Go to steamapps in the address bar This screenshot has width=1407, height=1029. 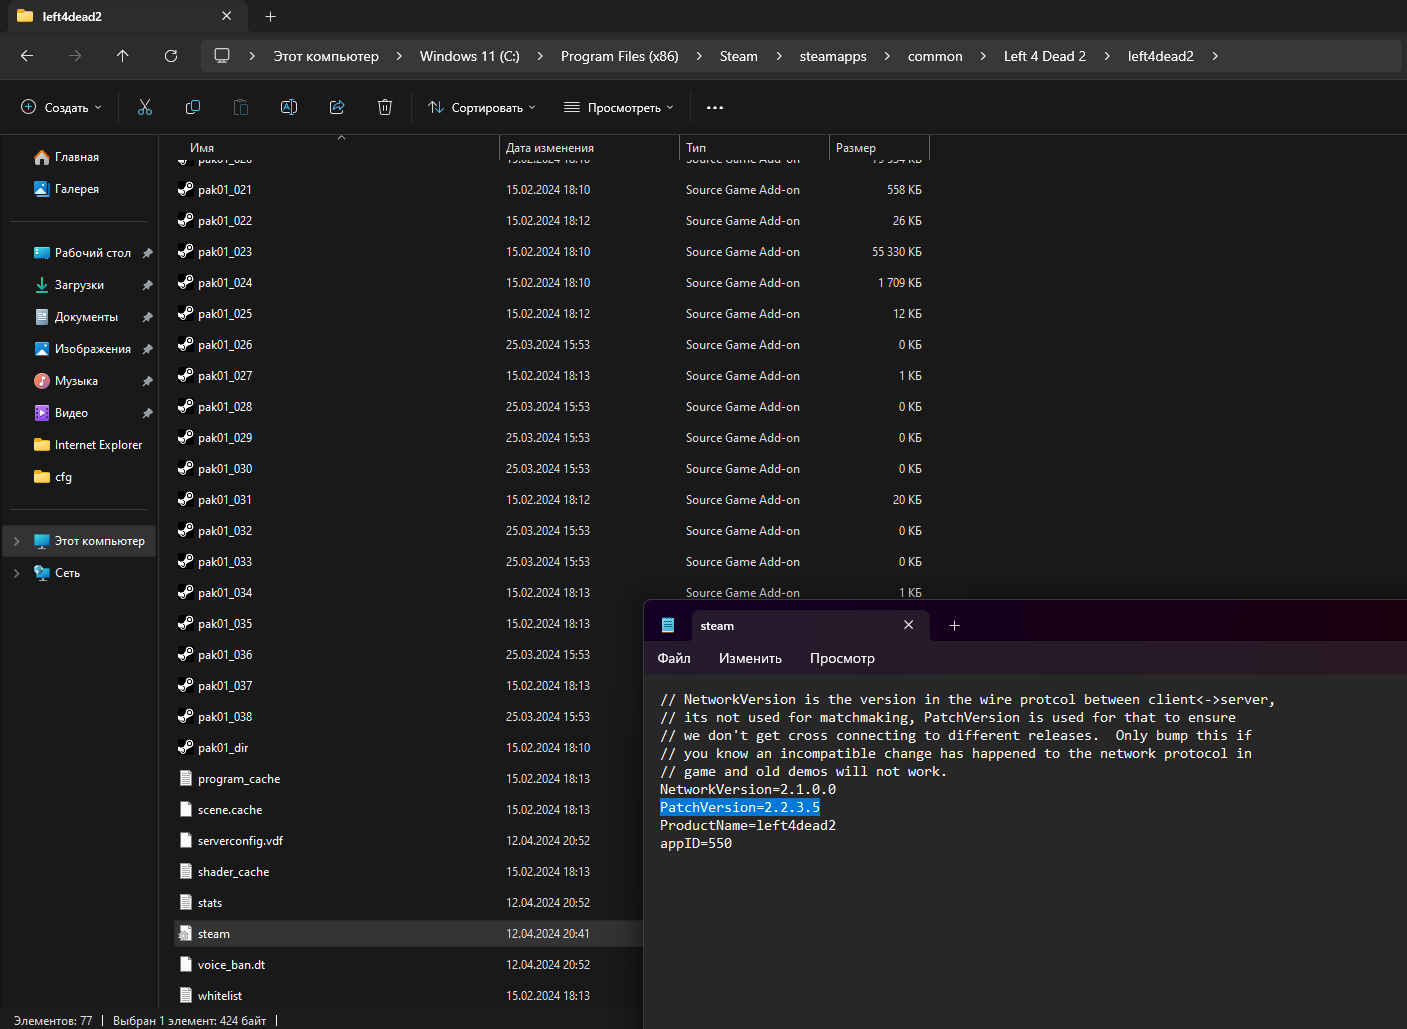(833, 56)
